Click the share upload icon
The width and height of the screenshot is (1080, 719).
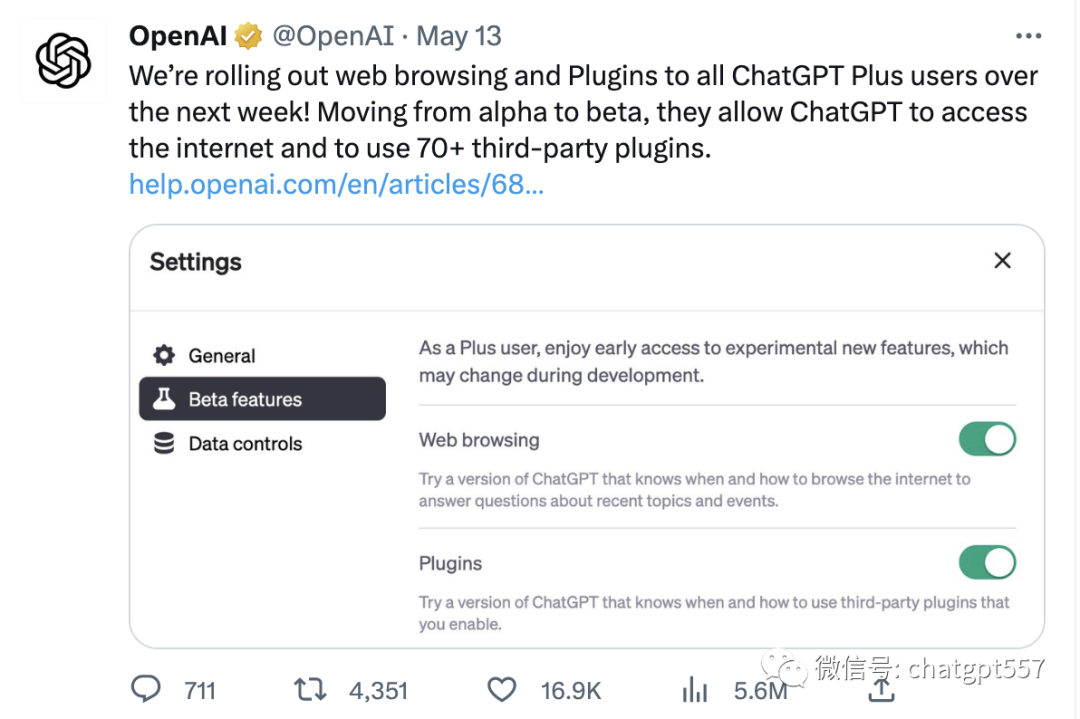(x=881, y=689)
